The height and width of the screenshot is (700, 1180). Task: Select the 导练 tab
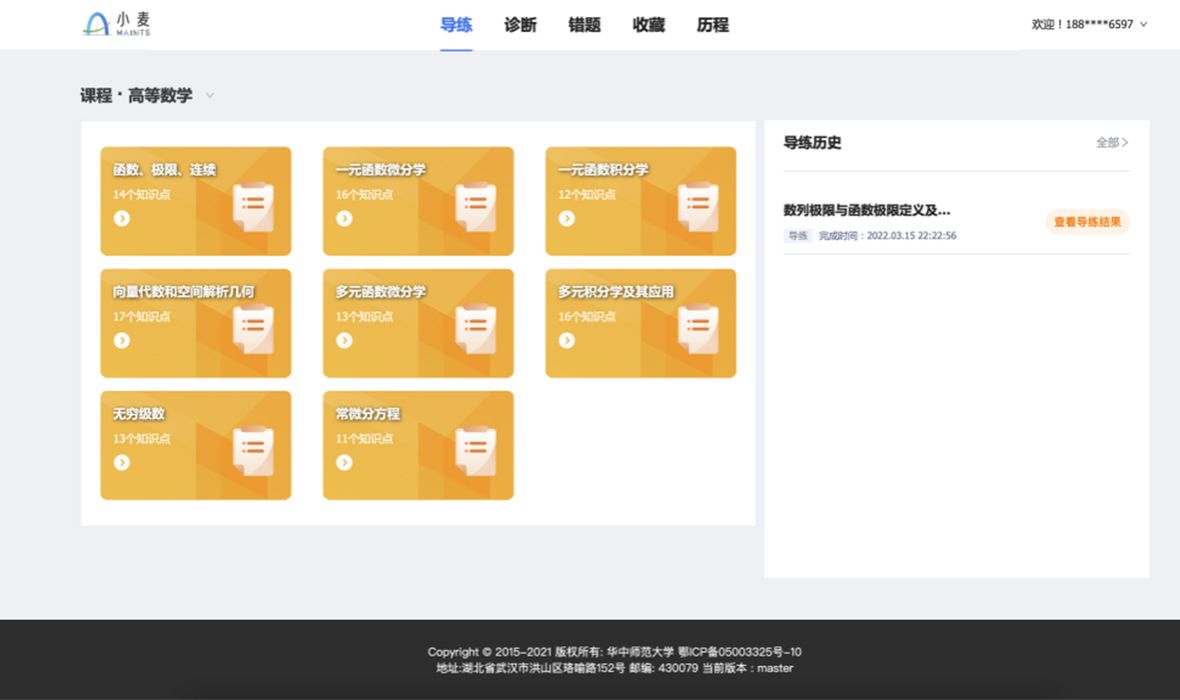[456, 25]
